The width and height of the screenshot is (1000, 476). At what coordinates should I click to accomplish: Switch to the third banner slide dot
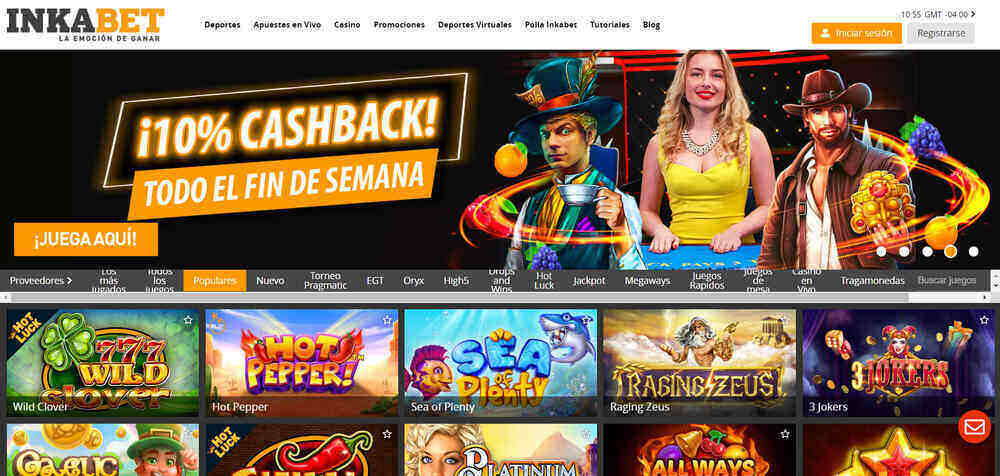coord(927,251)
